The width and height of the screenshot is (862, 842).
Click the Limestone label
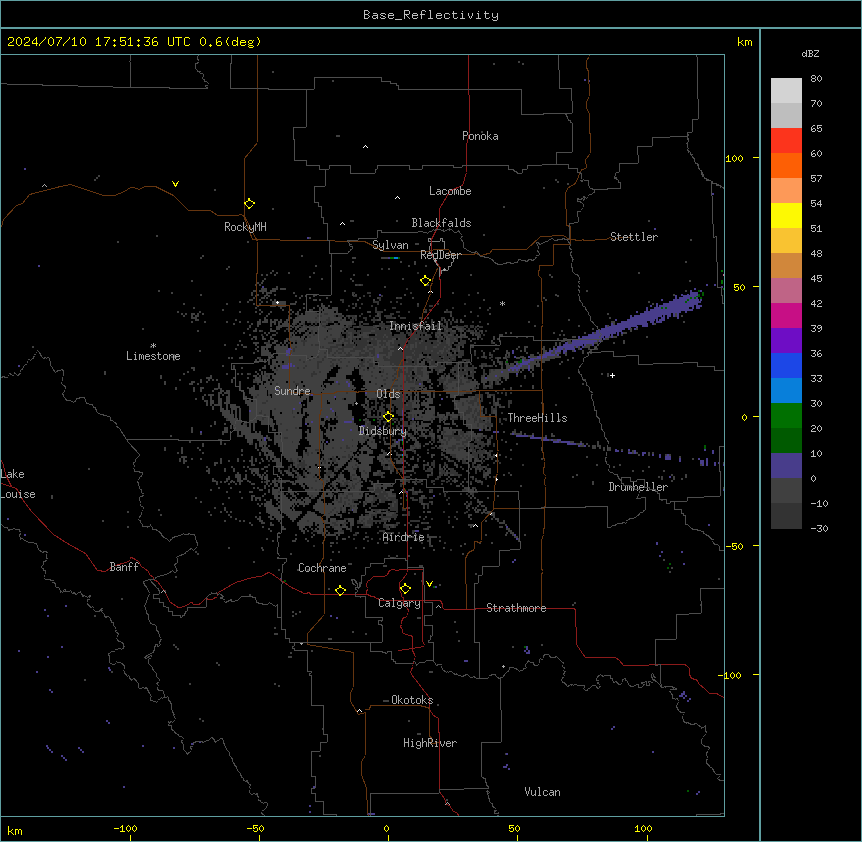click(153, 356)
